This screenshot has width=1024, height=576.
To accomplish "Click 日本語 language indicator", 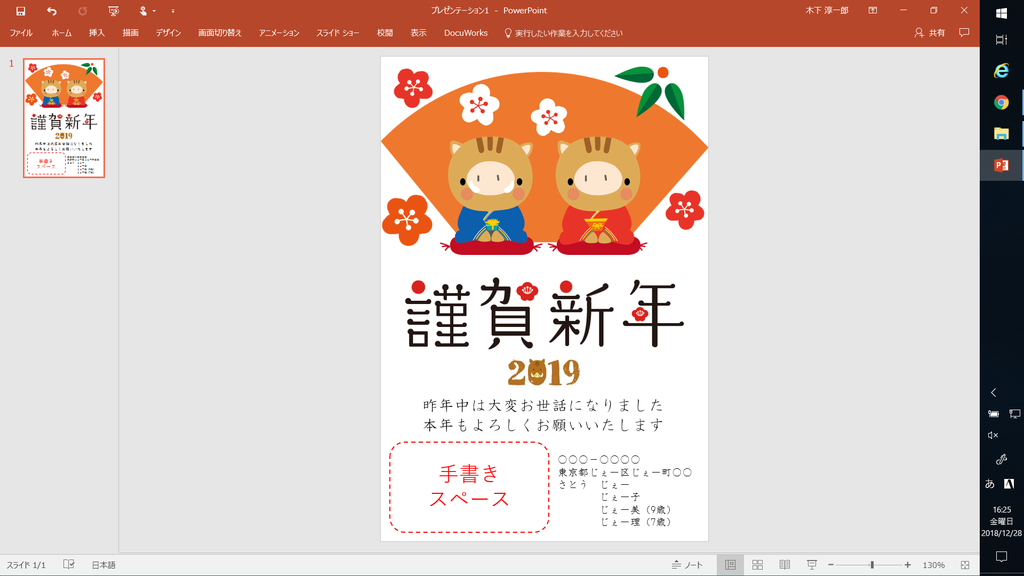I will pos(103,565).
